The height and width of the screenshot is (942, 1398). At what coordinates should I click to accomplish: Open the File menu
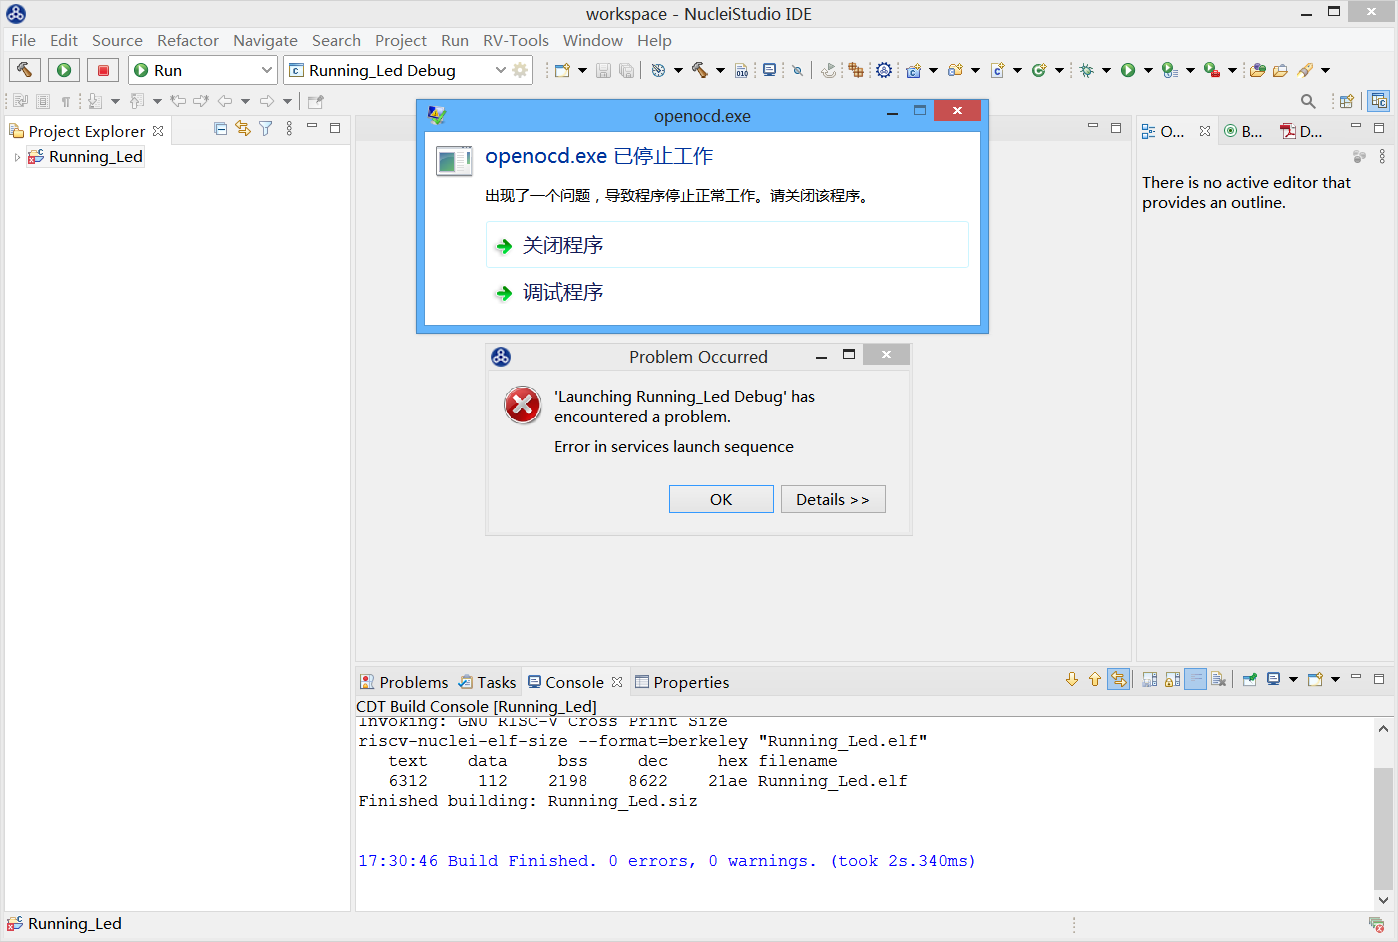23,40
